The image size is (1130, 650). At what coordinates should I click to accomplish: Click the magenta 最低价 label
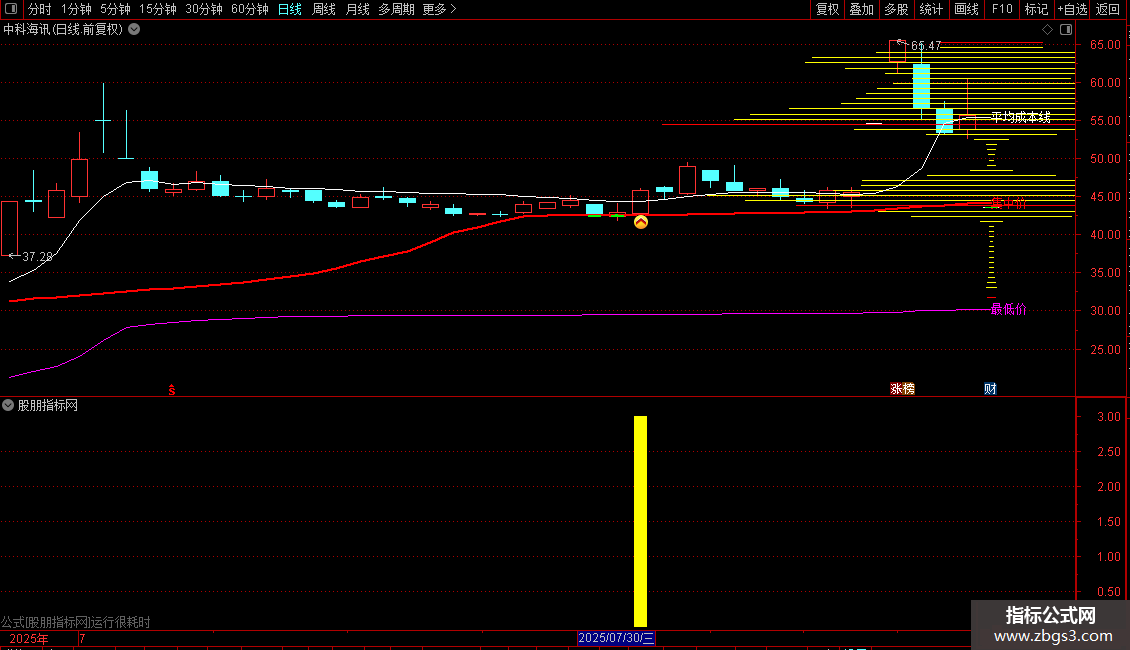1008,309
